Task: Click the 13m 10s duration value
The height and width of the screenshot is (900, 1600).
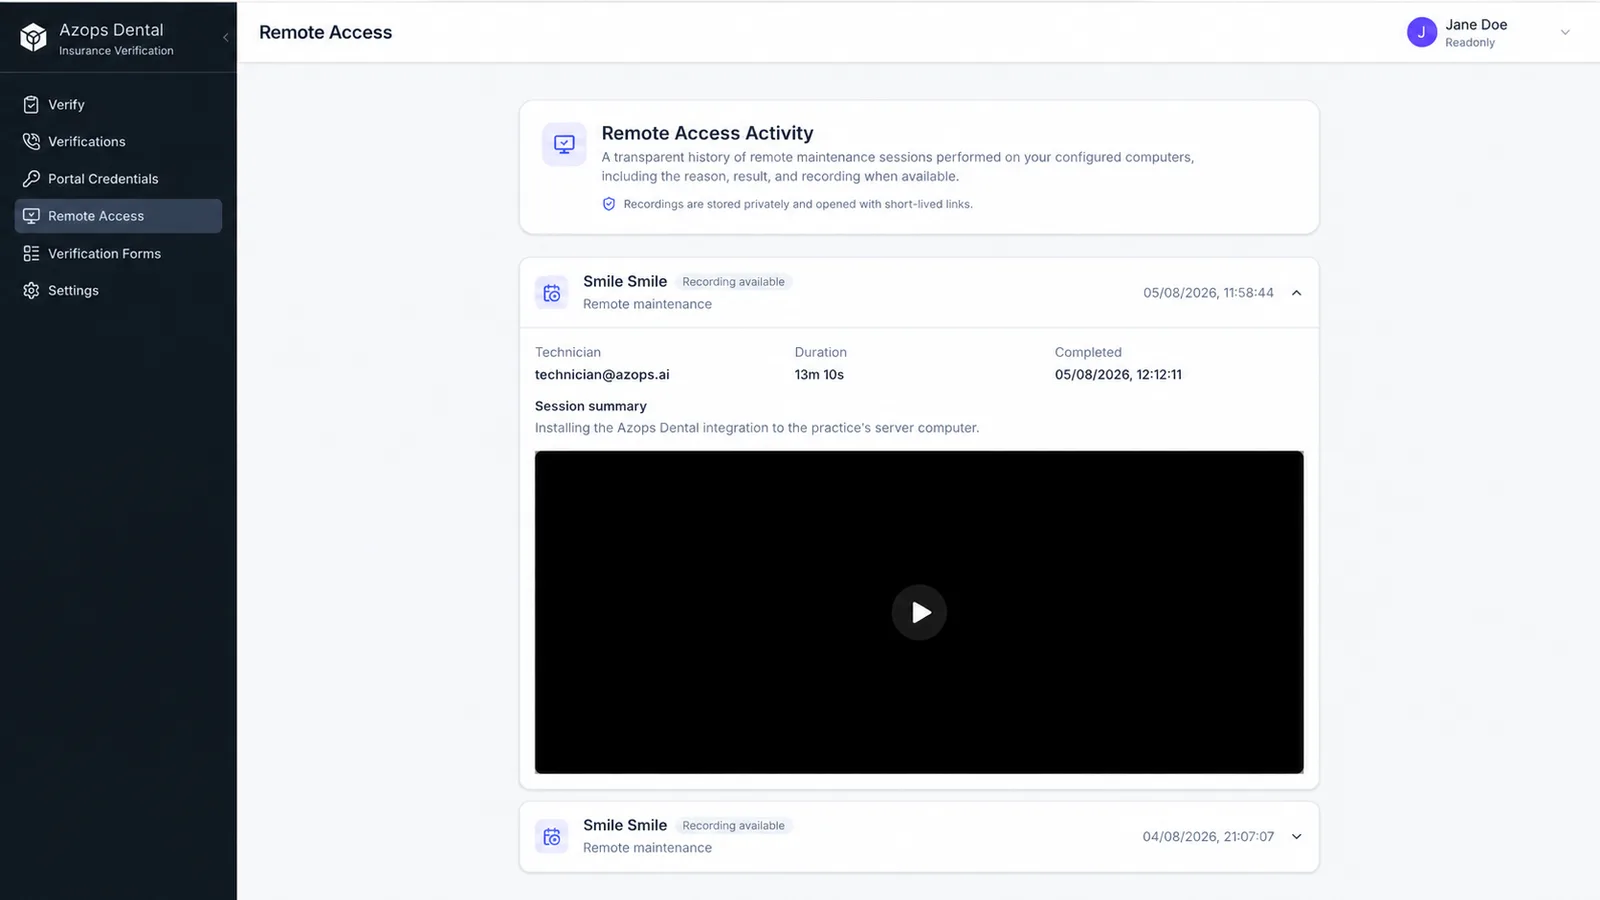Action: point(819,375)
